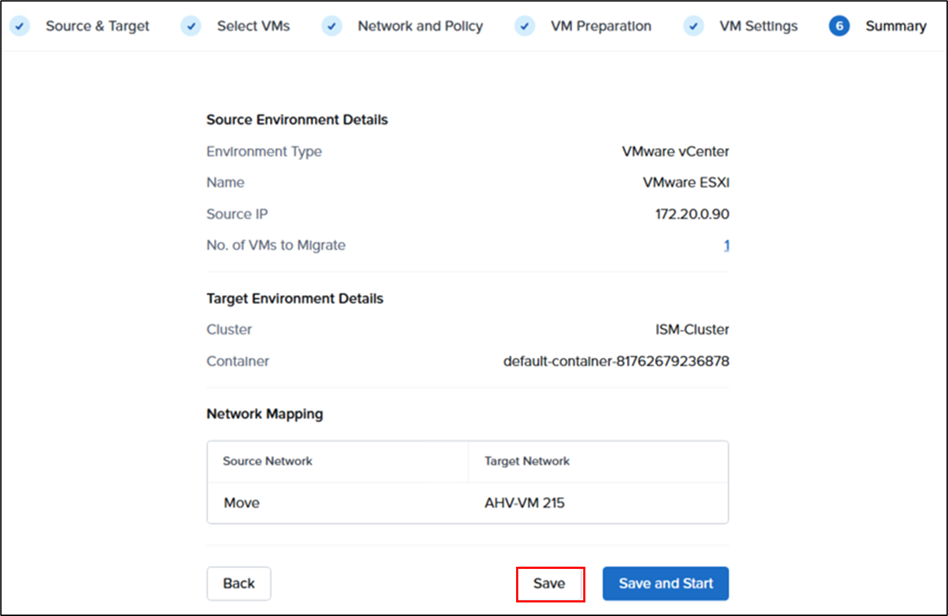Click the checkmark icon beside Select VMs
Image resolution: width=948 pixels, height=616 pixels.
pyautogui.click(x=191, y=26)
